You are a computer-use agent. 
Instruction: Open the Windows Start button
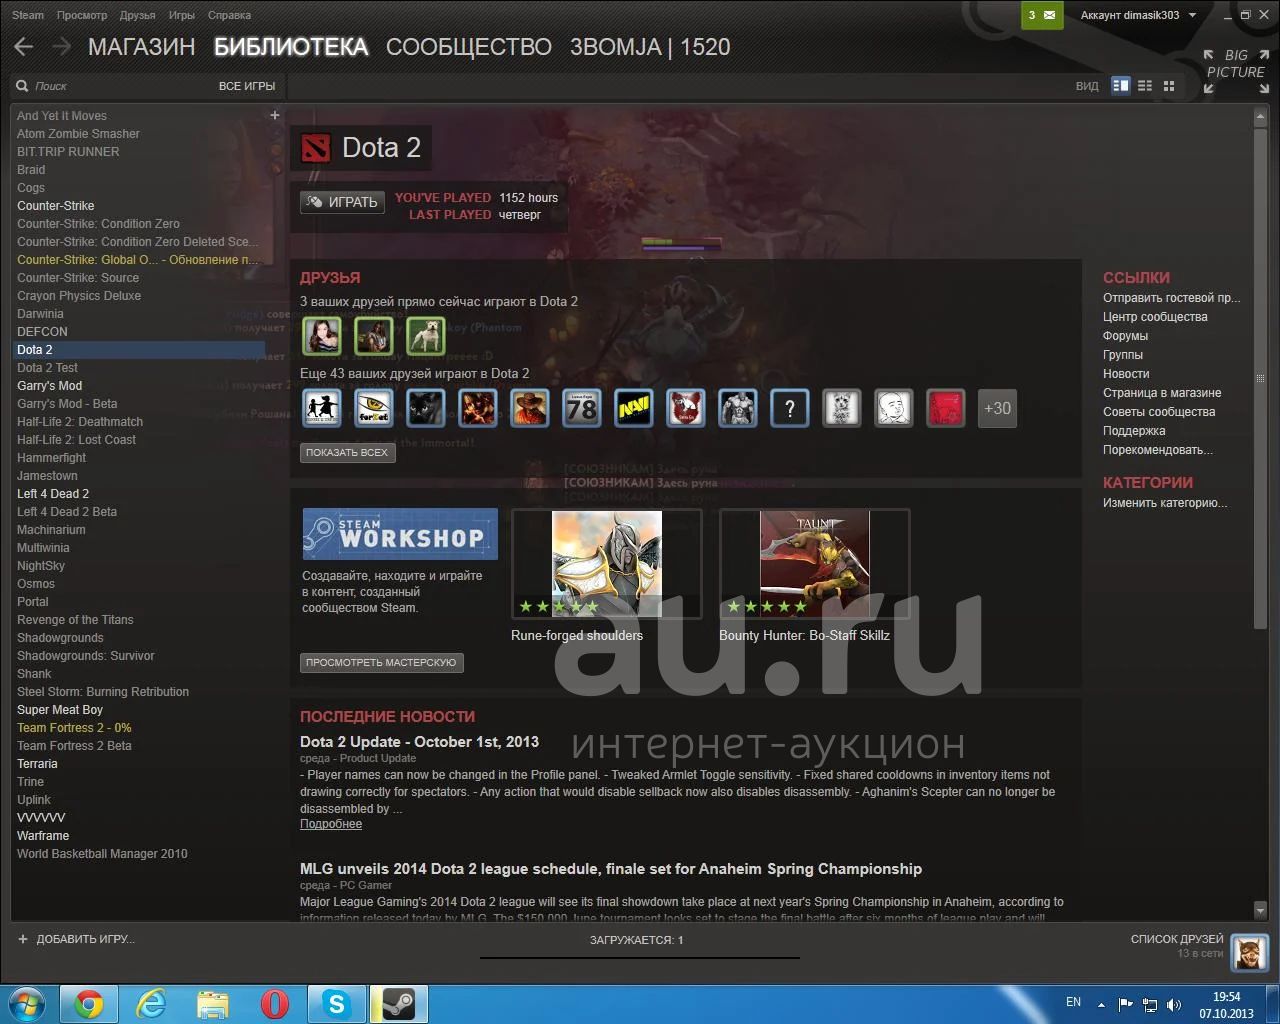point(26,1003)
